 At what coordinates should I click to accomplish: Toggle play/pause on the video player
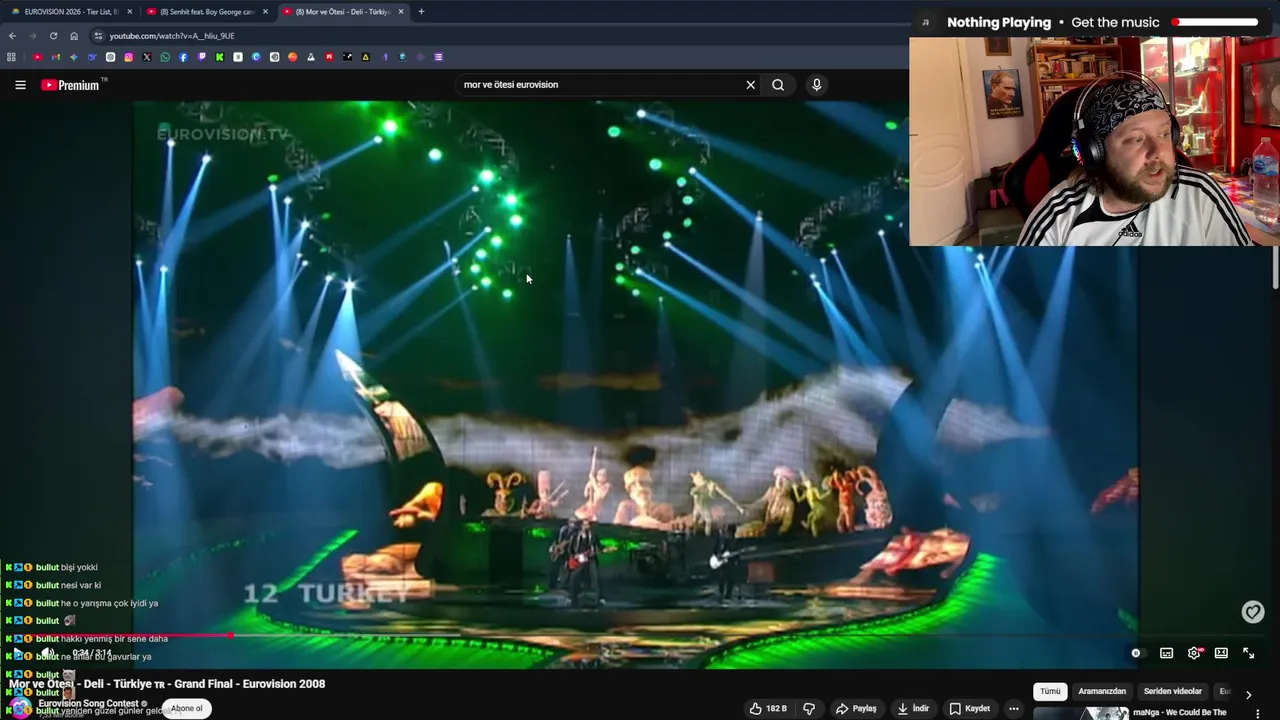pos(18,653)
